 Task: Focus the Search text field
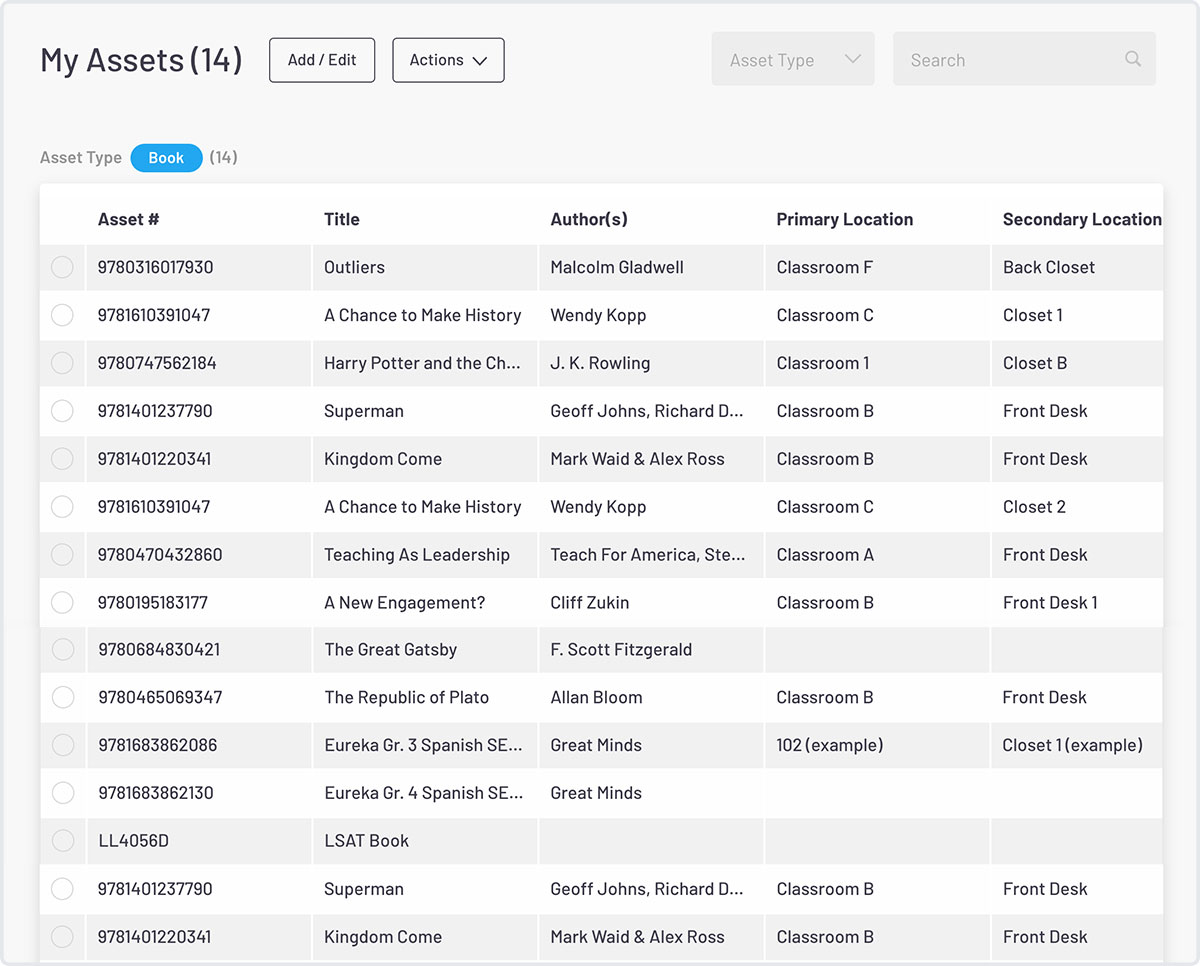coord(1010,60)
